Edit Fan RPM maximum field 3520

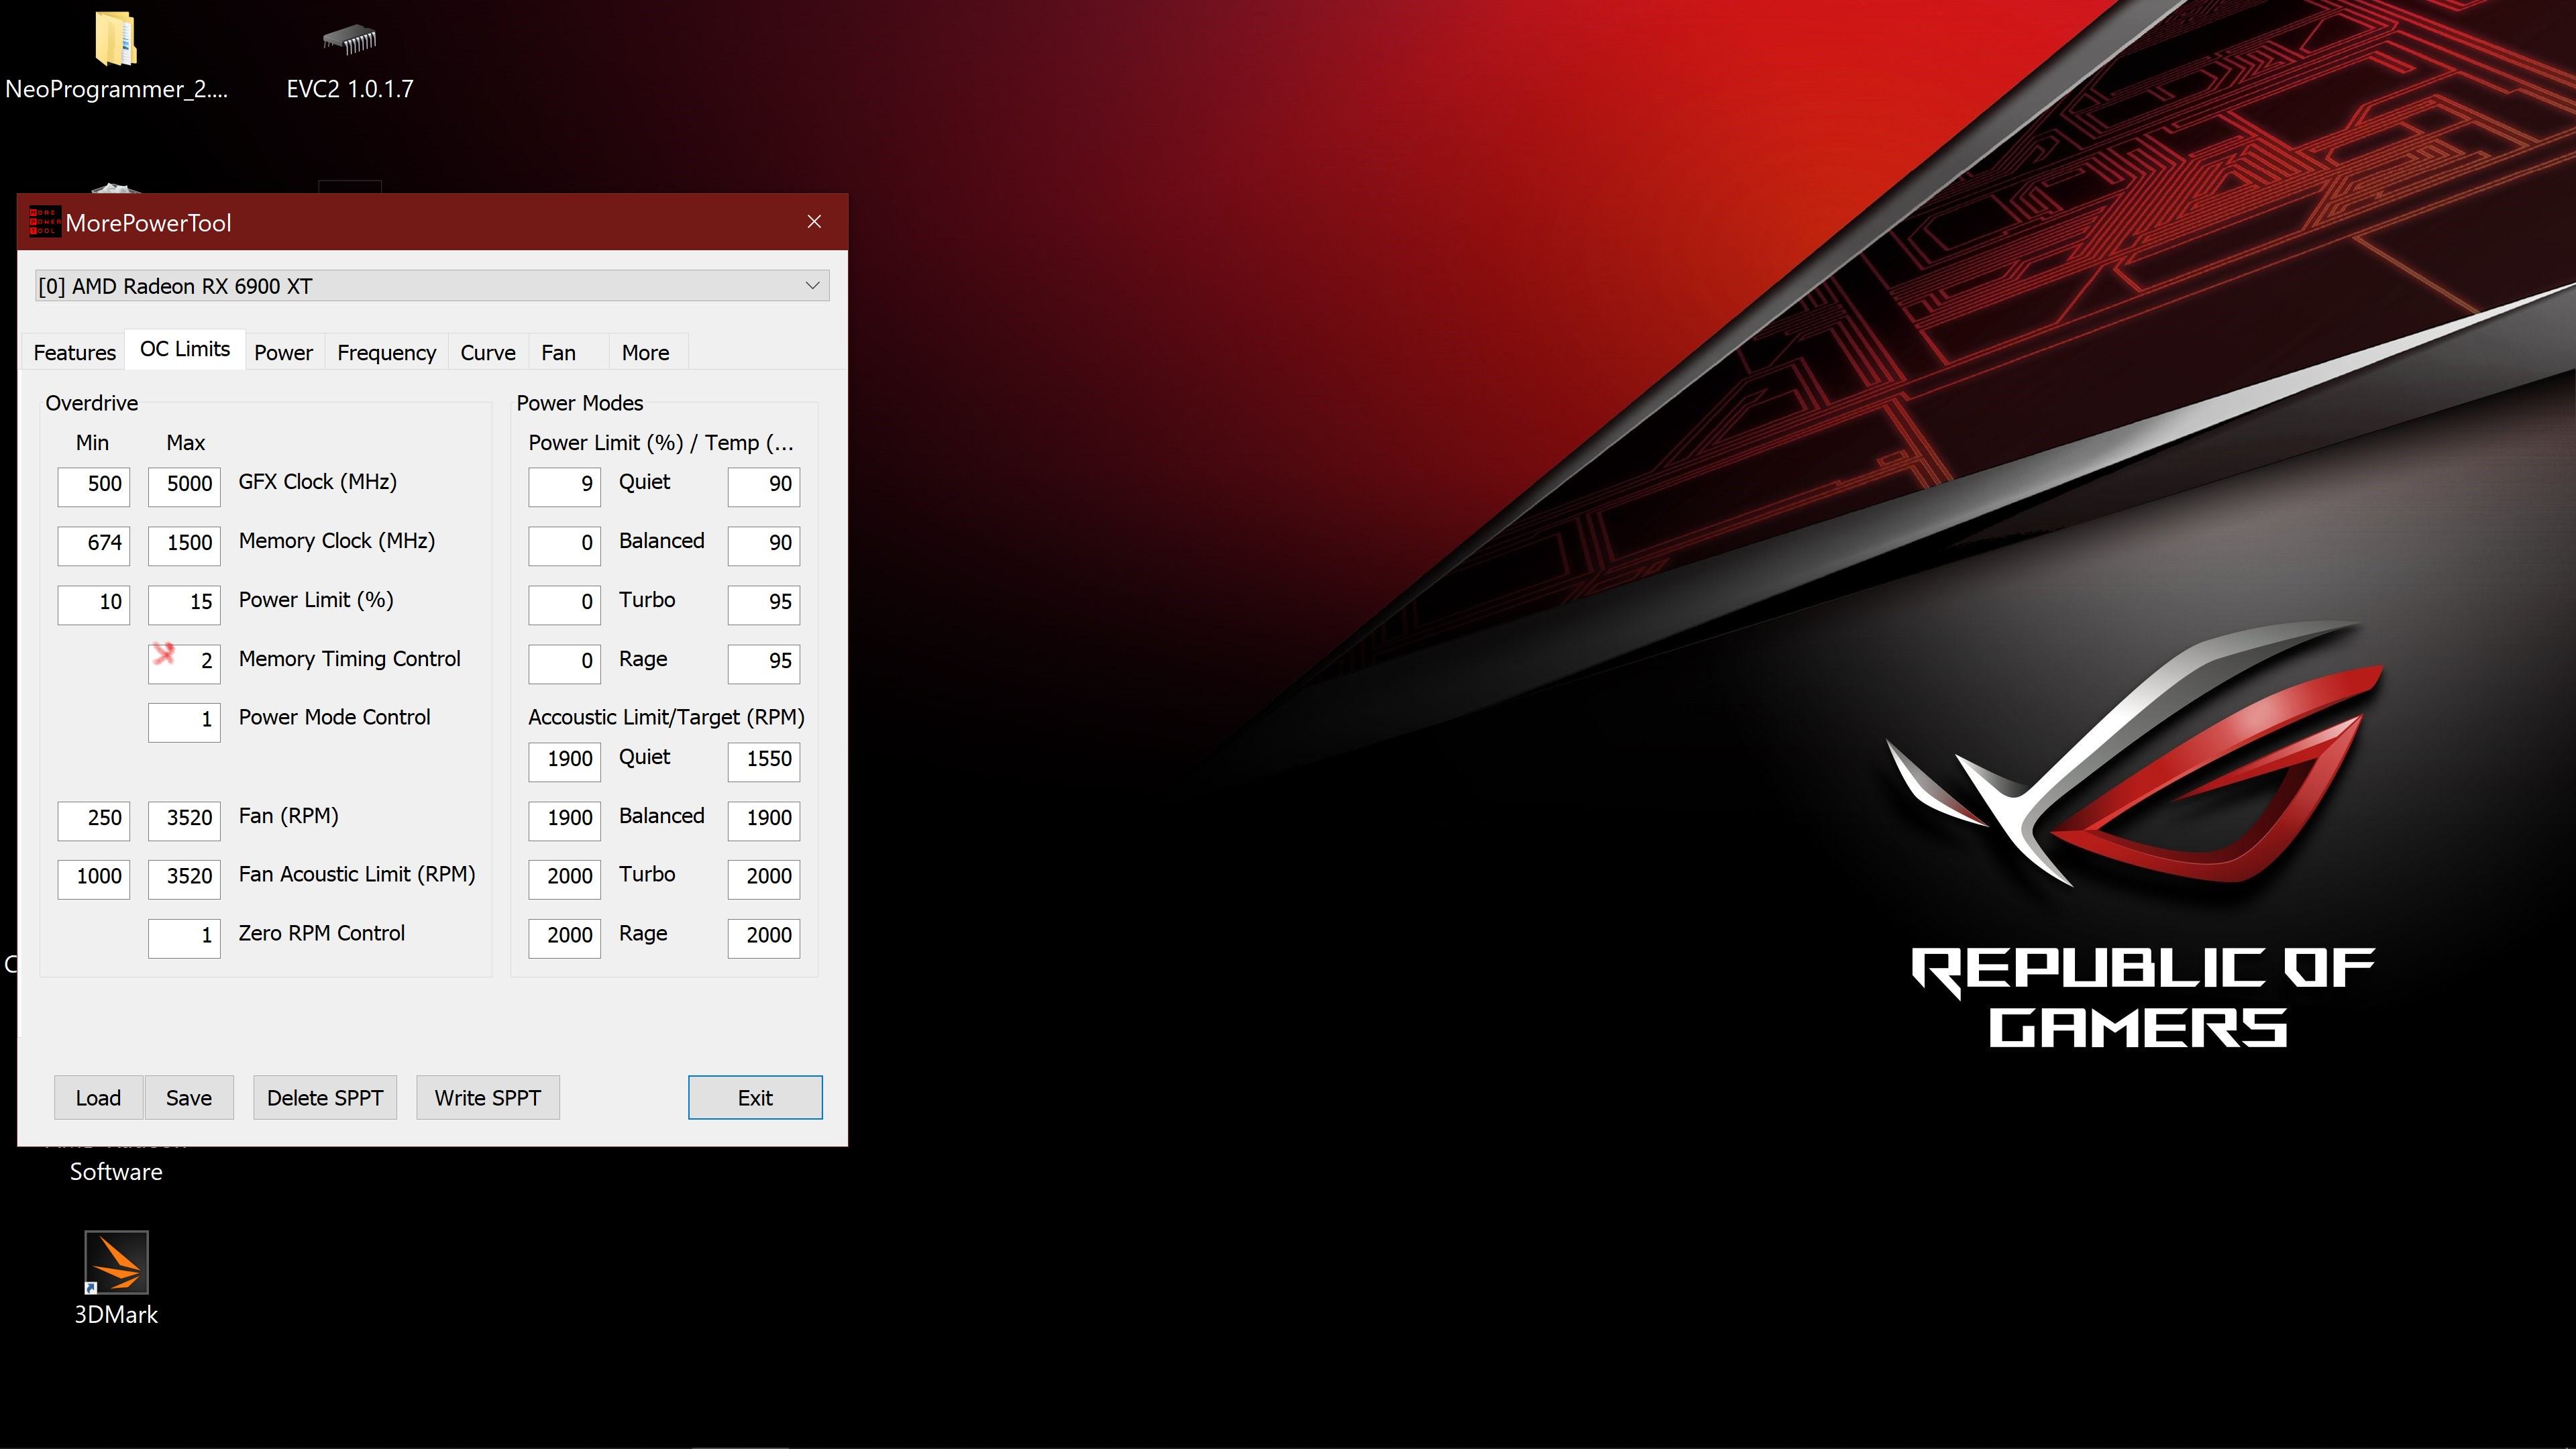[184, 821]
